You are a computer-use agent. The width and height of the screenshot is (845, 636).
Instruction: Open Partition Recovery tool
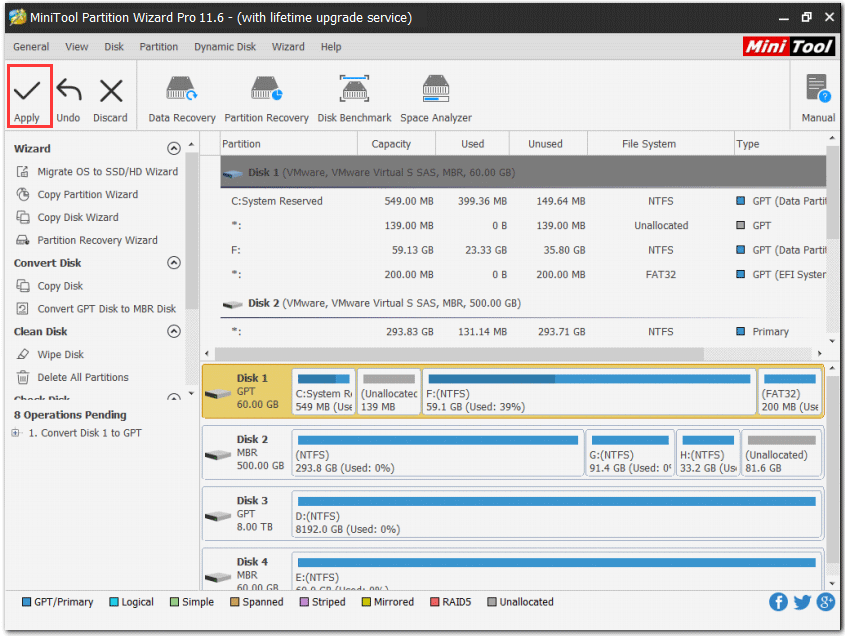(x=266, y=97)
